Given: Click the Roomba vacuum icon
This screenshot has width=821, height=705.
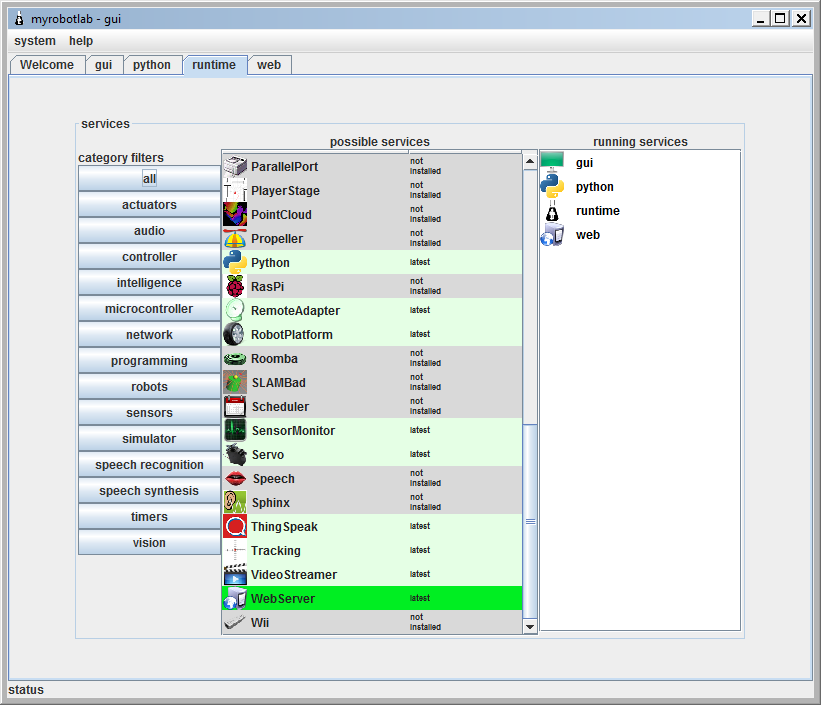Looking at the screenshot, I should [x=235, y=359].
